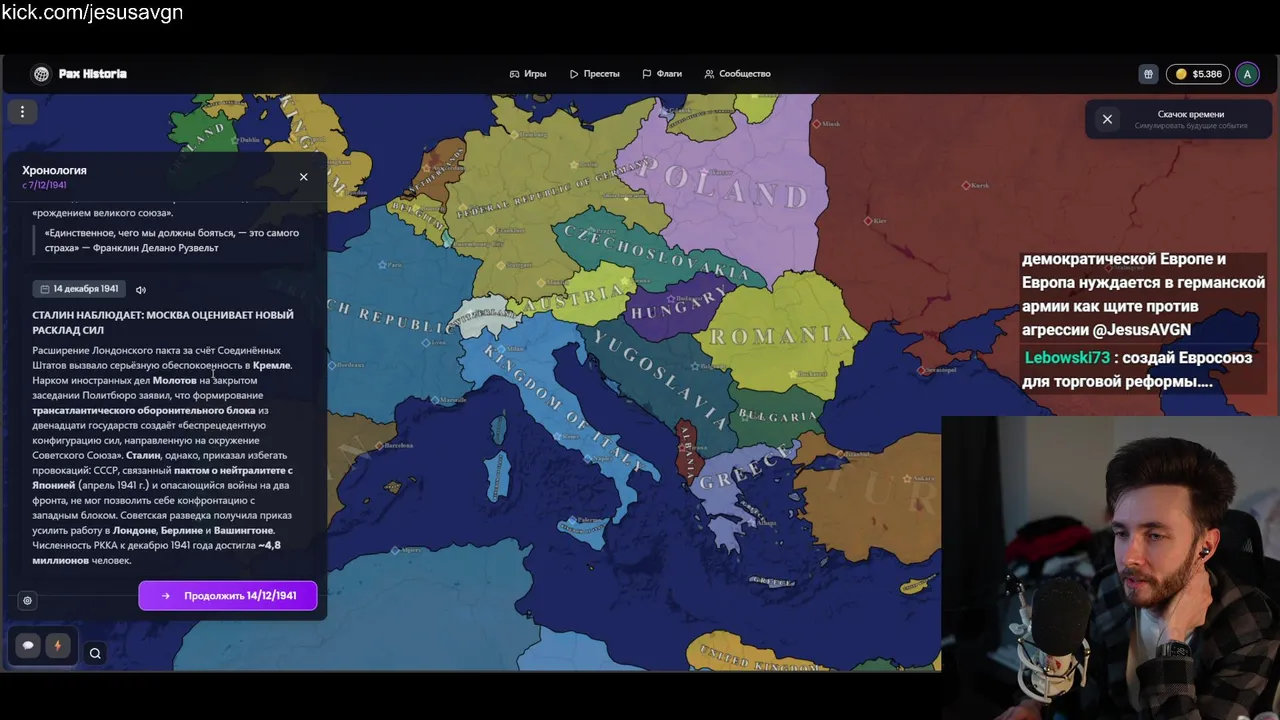Select KINGDOM OF ITALY on the map
Image resolution: width=1280 pixels, height=720 pixels.
tap(563, 408)
